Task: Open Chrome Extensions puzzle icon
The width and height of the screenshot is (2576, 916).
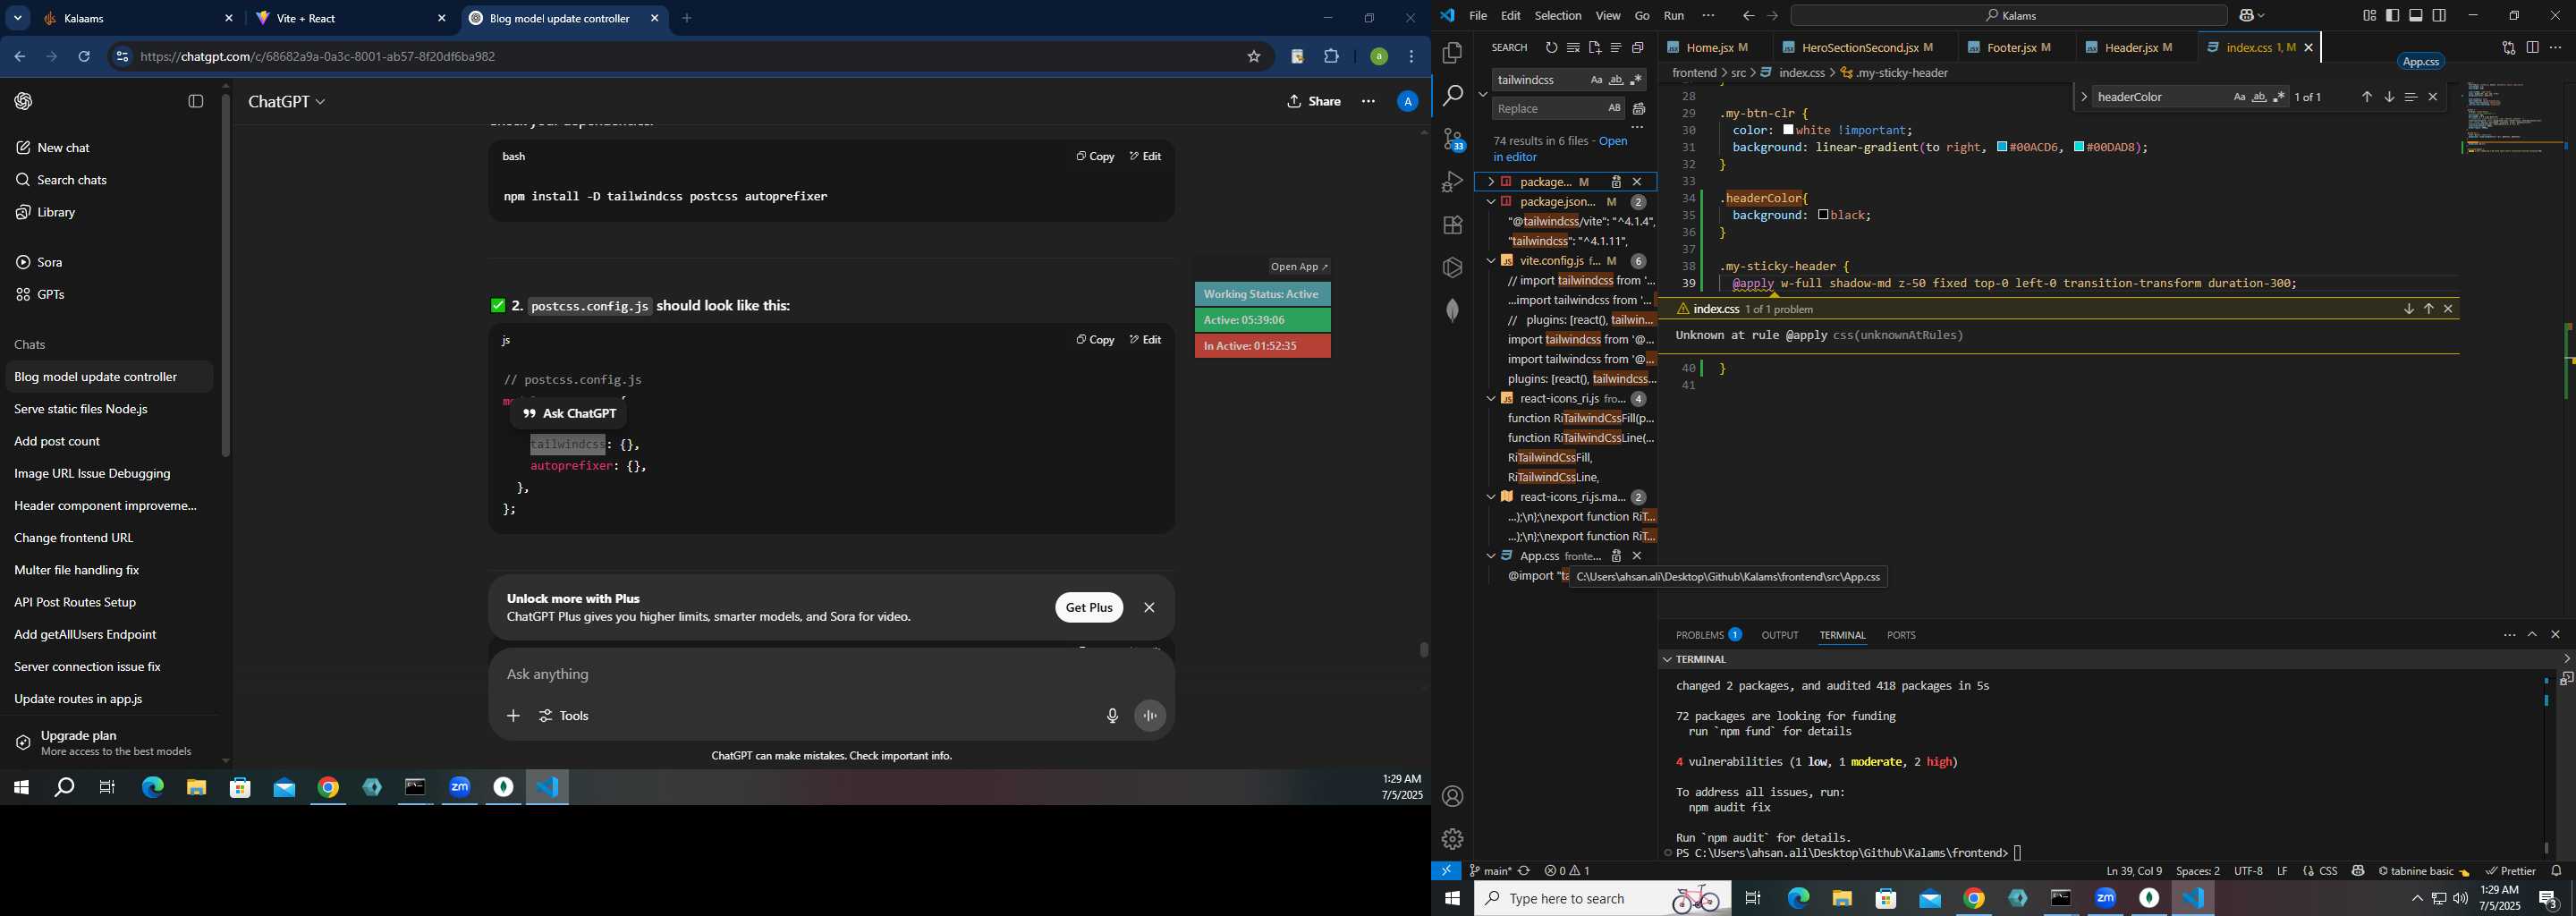Action: [1331, 57]
